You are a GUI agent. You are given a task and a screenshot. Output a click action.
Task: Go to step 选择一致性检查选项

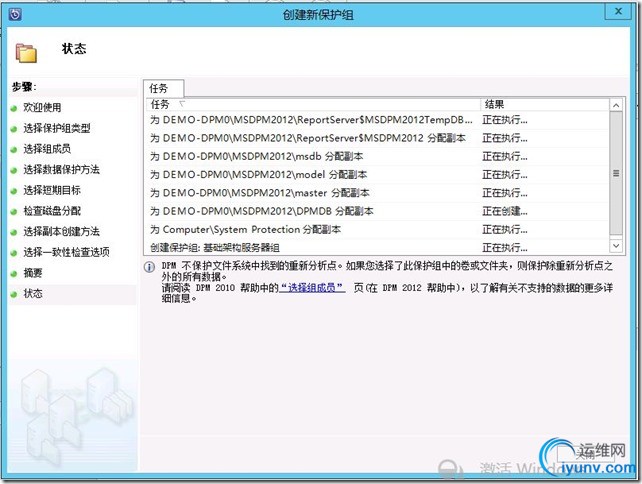(66, 252)
